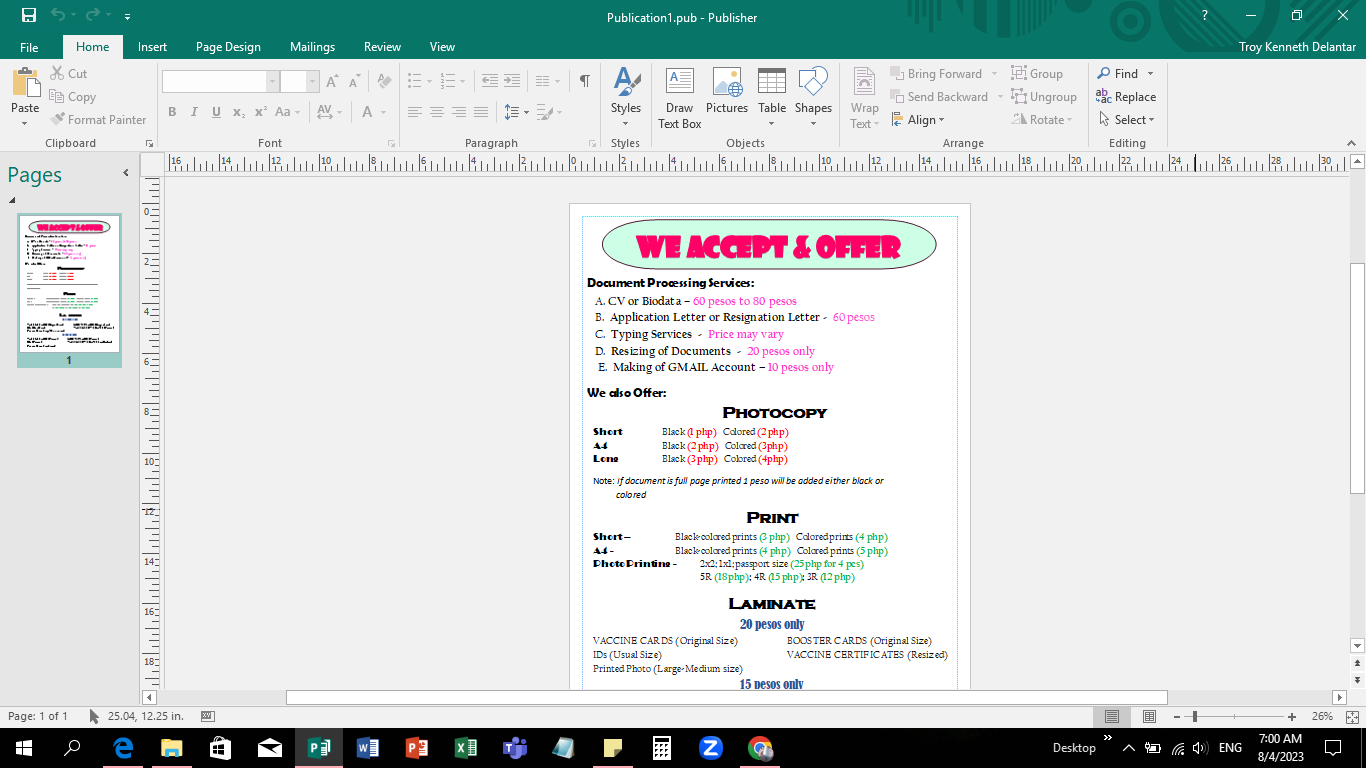Open the Calculator from the taskbar
The width and height of the screenshot is (1366, 768).
point(662,748)
